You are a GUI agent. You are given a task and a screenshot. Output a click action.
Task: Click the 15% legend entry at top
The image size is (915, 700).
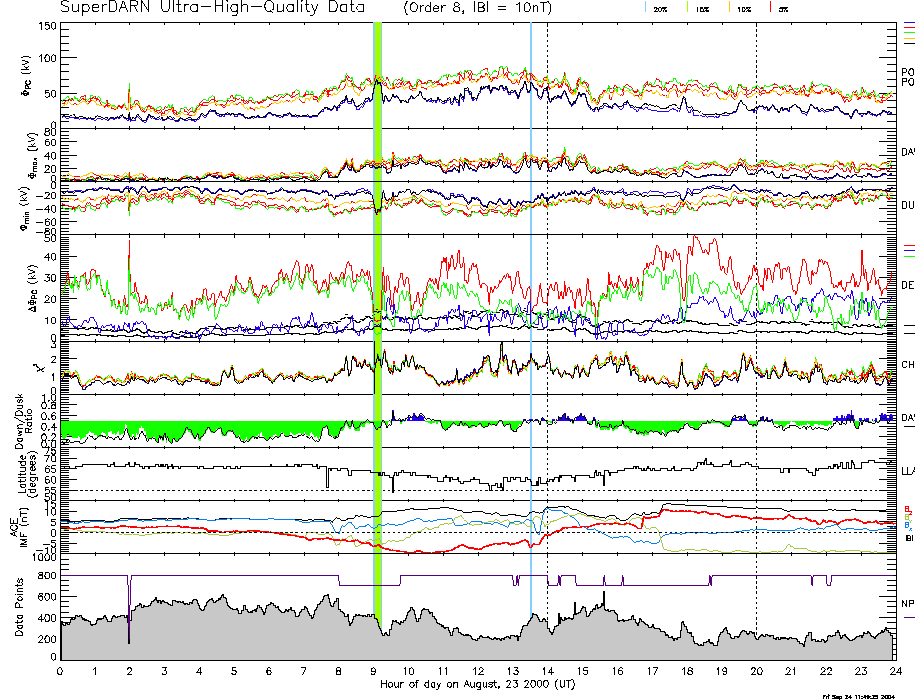(x=701, y=8)
